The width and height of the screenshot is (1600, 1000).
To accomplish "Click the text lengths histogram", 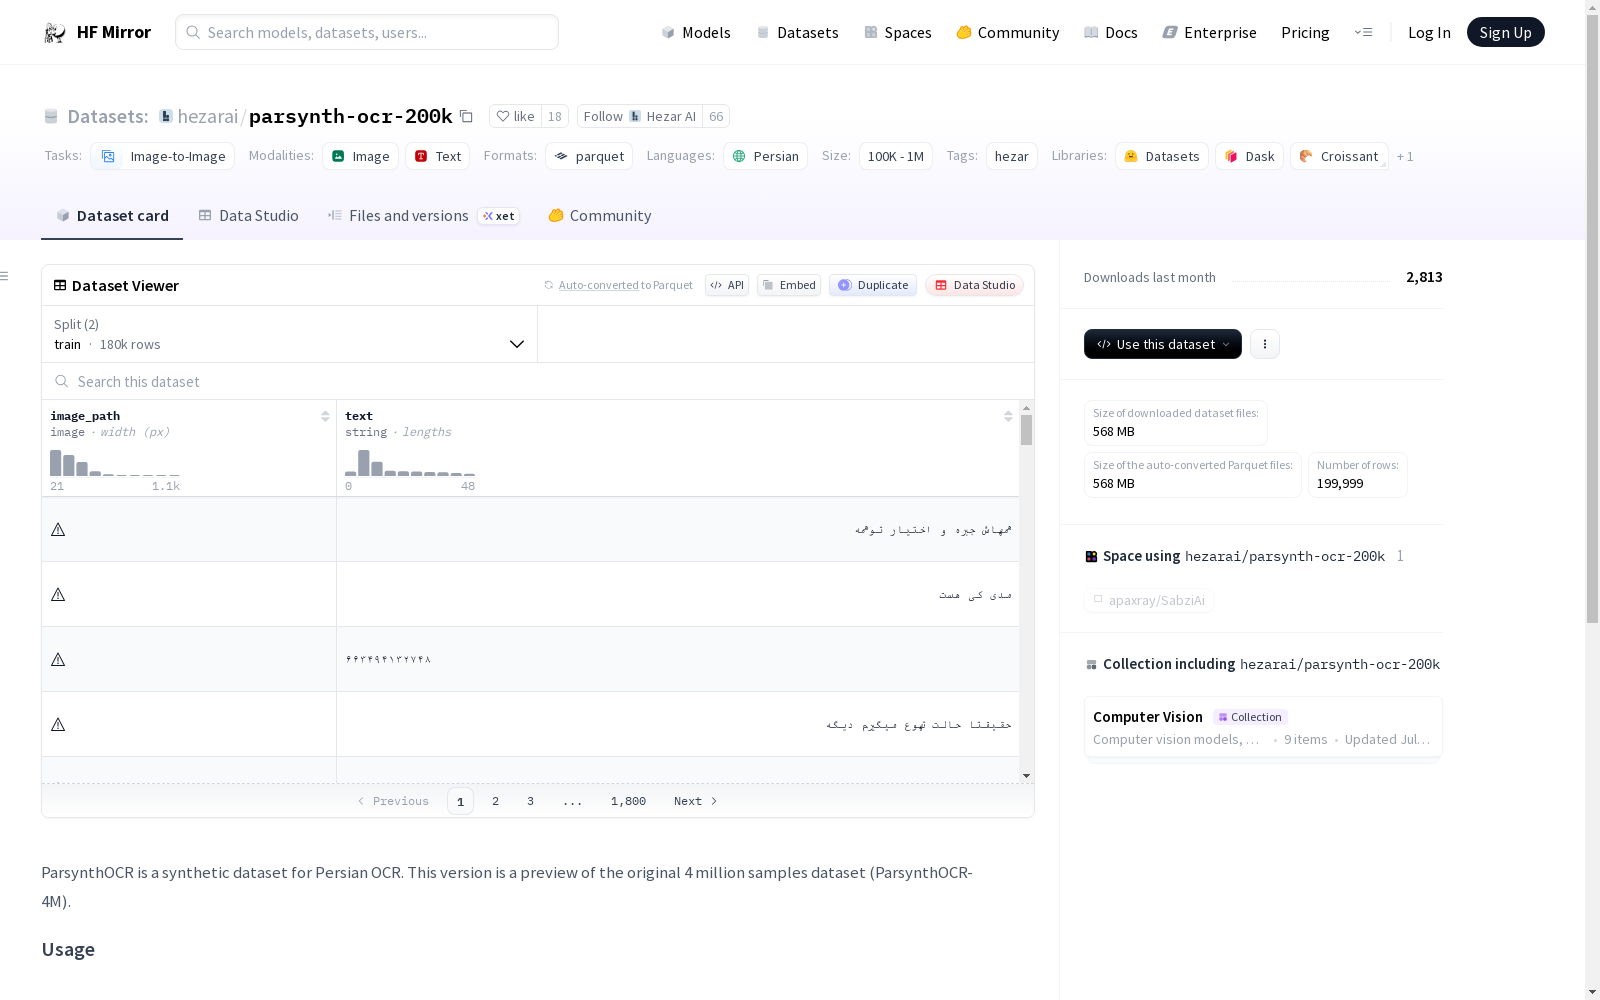I will point(410,463).
